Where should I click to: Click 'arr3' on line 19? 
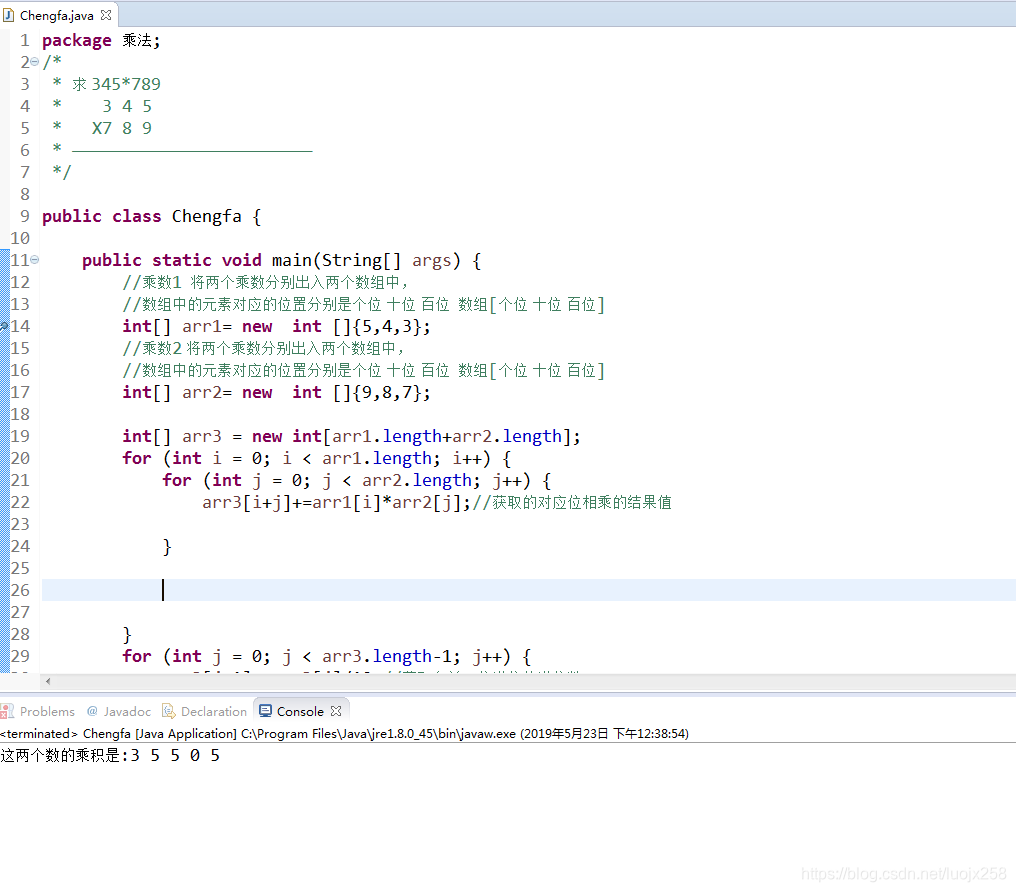tap(202, 437)
